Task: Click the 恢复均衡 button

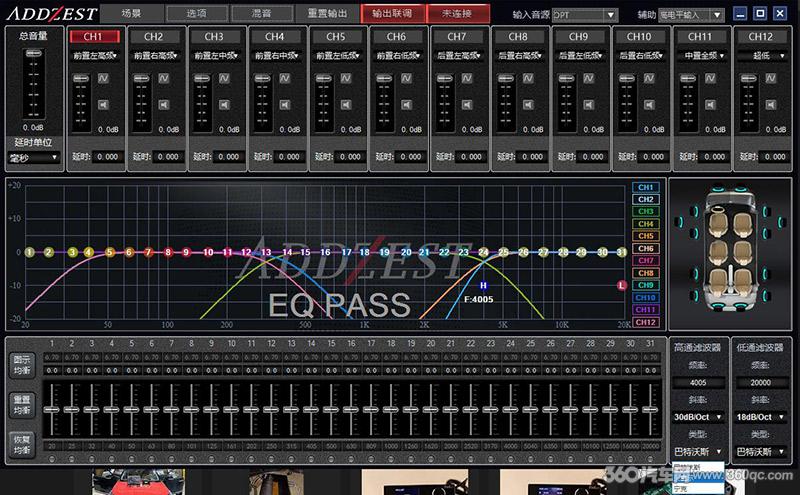Action: [x=22, y=444]
